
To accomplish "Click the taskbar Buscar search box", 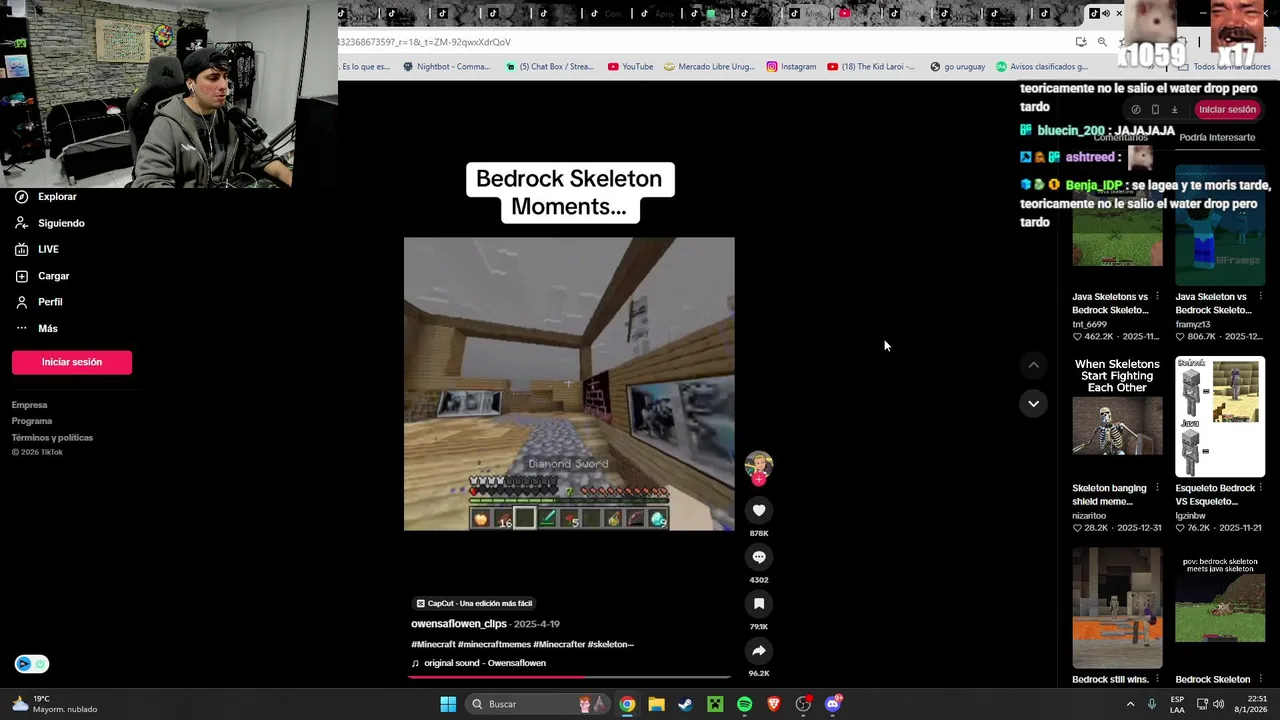I will pos(536,704).
